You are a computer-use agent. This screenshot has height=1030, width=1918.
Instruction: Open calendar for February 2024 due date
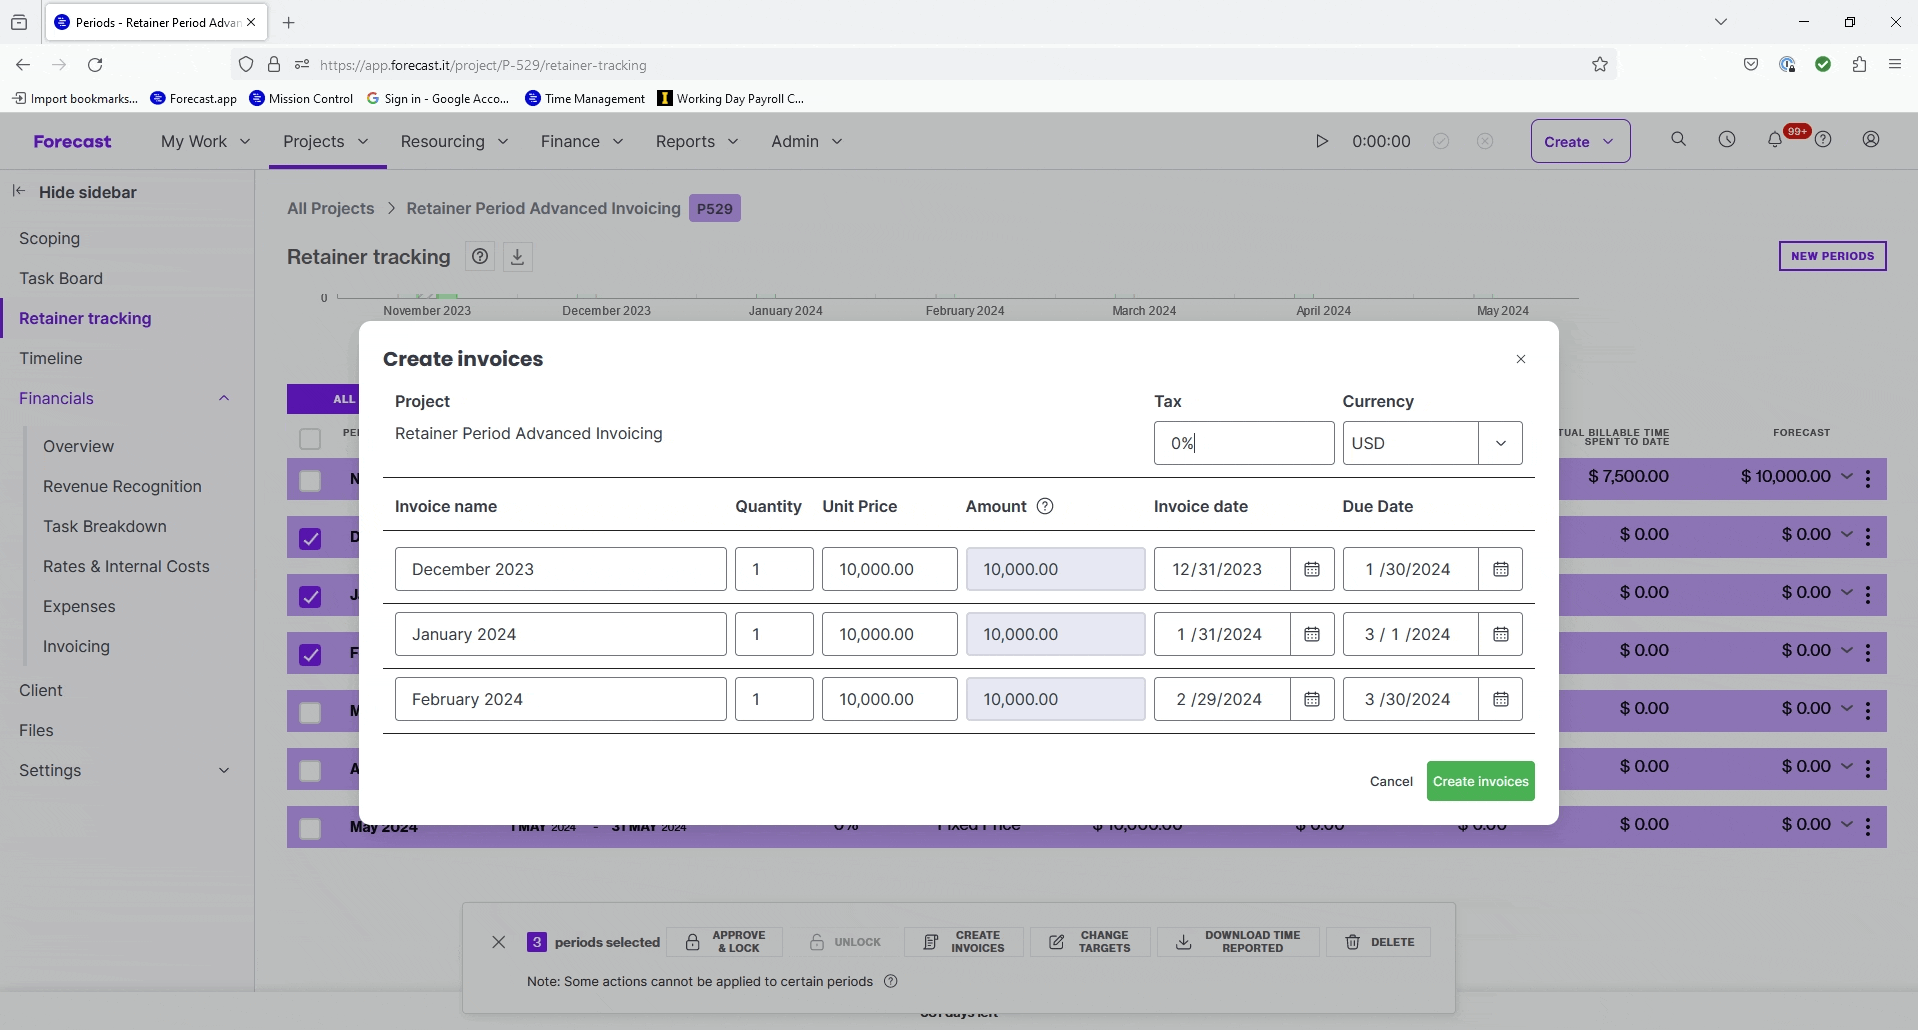[x=1501, y=699]
